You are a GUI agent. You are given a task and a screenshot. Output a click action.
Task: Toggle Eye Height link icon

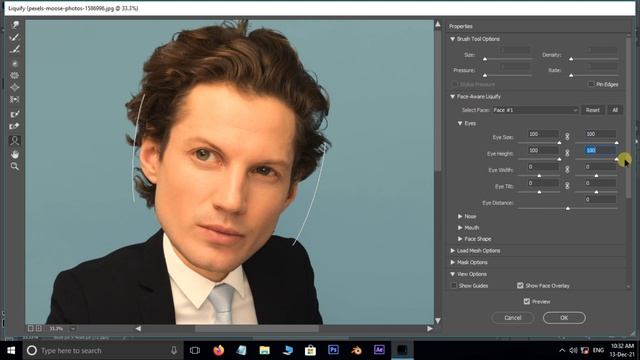point(567,153)
